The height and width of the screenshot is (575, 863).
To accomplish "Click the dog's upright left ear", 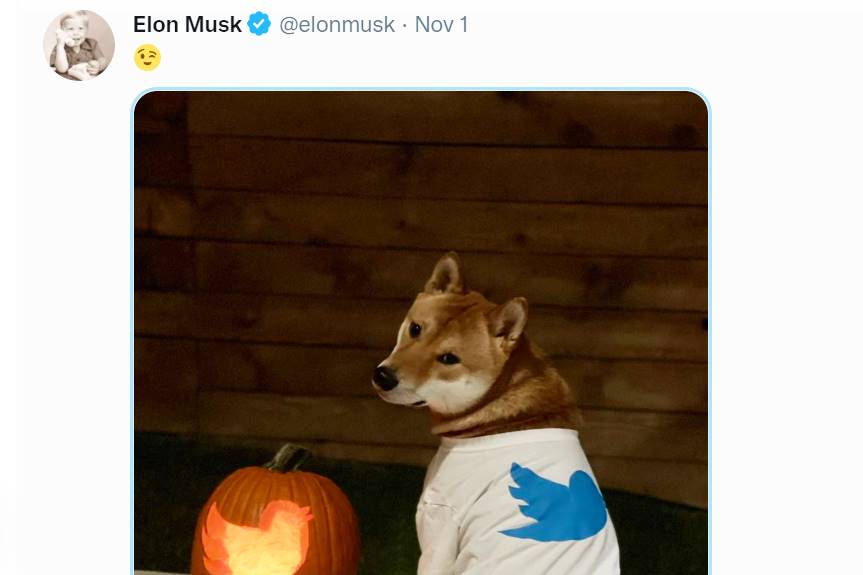I will tap(446, 273).
